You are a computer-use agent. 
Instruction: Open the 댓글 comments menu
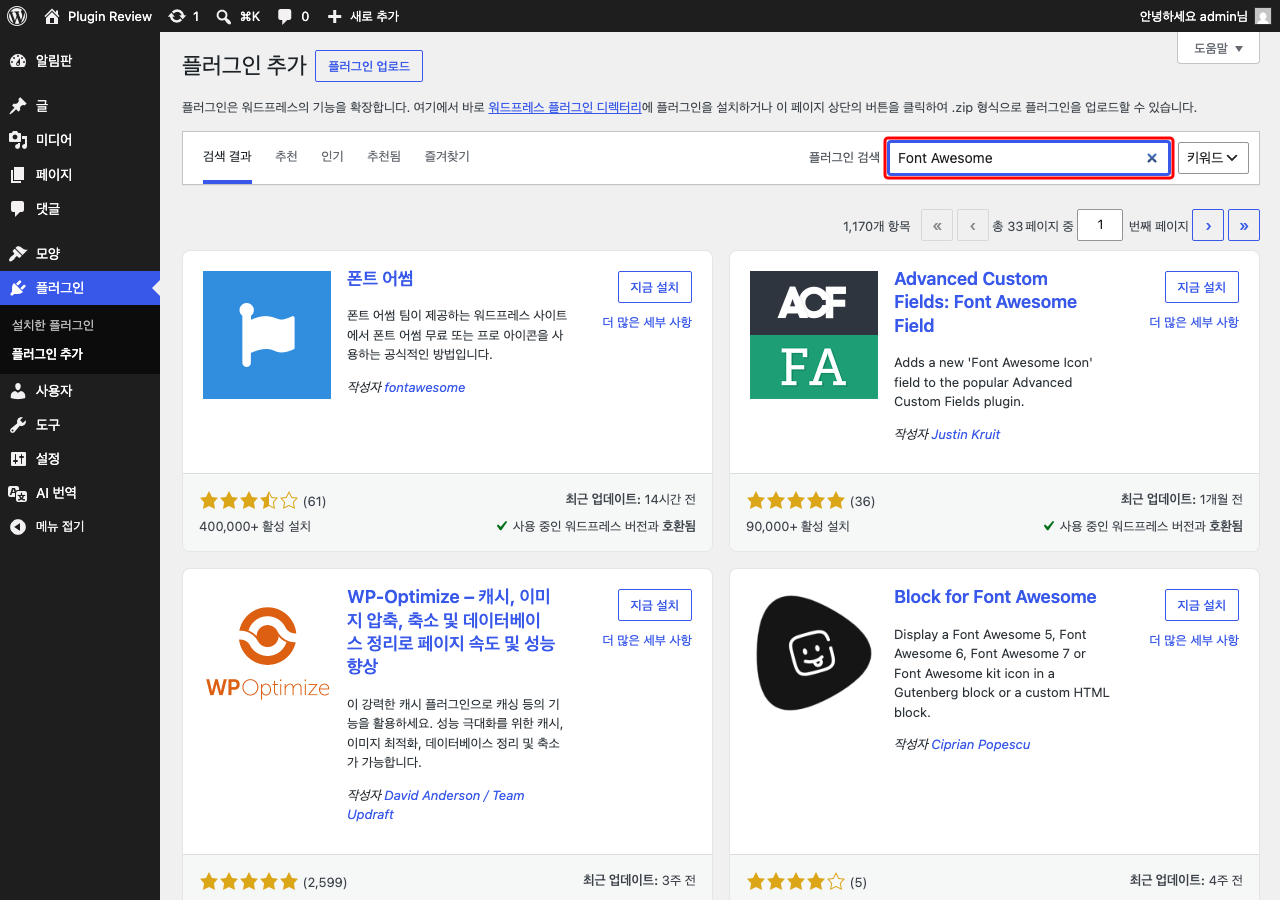click(x=80, y=208)
